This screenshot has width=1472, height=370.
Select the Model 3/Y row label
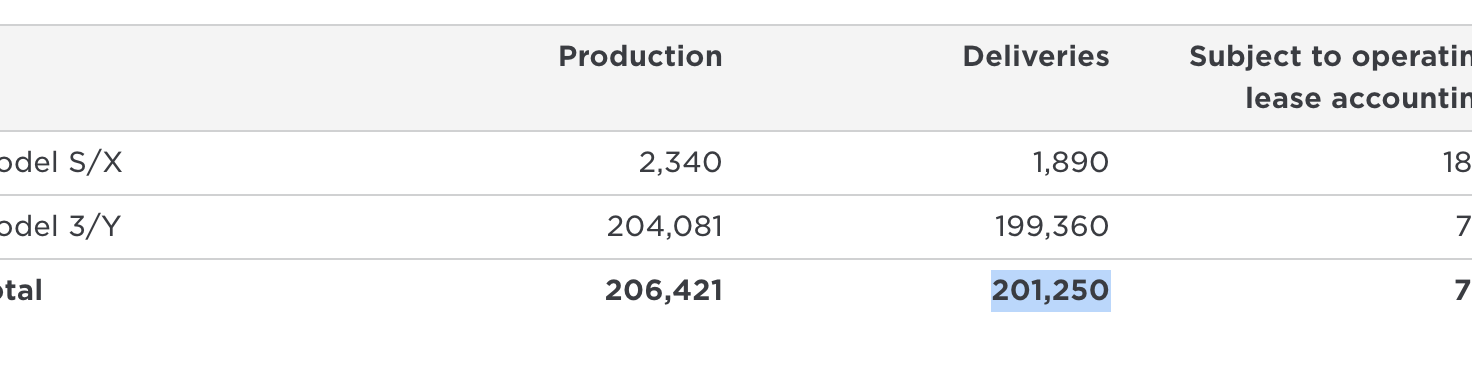pos(60,227)
